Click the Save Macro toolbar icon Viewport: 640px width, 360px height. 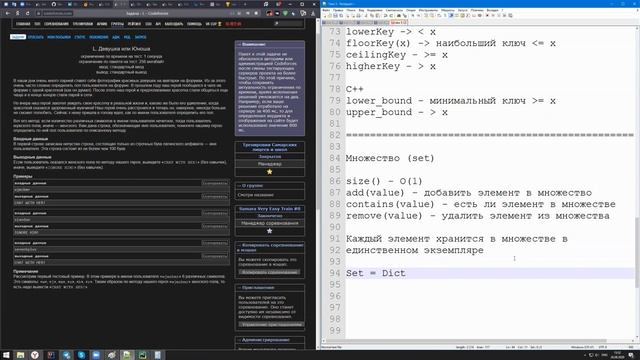tap(510, 16)
